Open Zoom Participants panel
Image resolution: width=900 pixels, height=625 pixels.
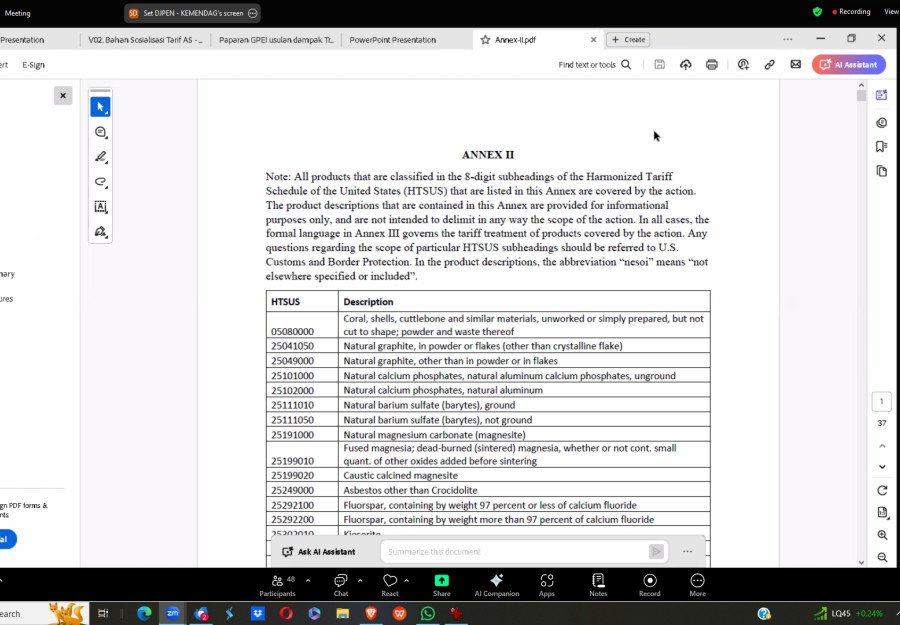[x=277, y=585]
